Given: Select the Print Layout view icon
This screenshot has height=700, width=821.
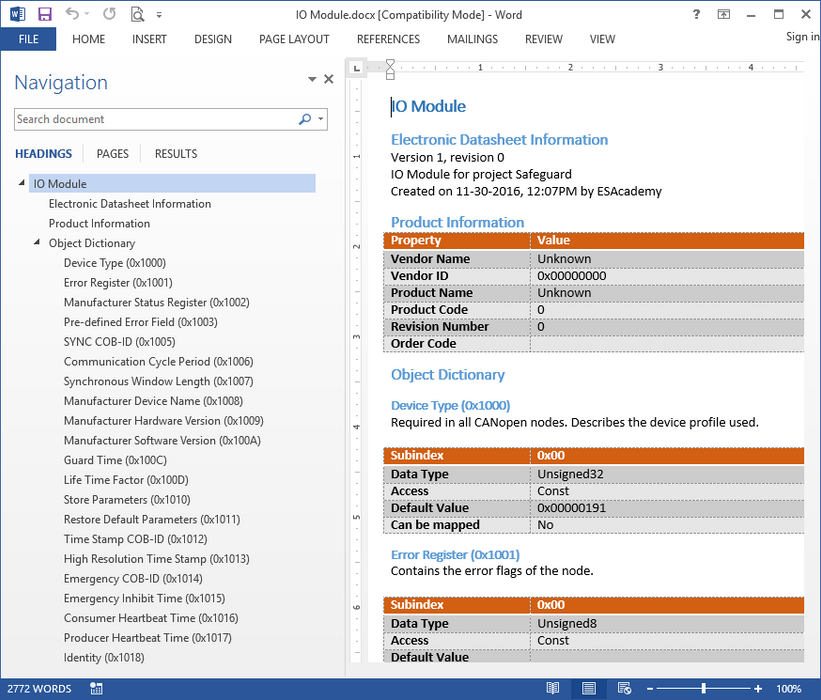Looking at the screenshot, I should point(589,689).
